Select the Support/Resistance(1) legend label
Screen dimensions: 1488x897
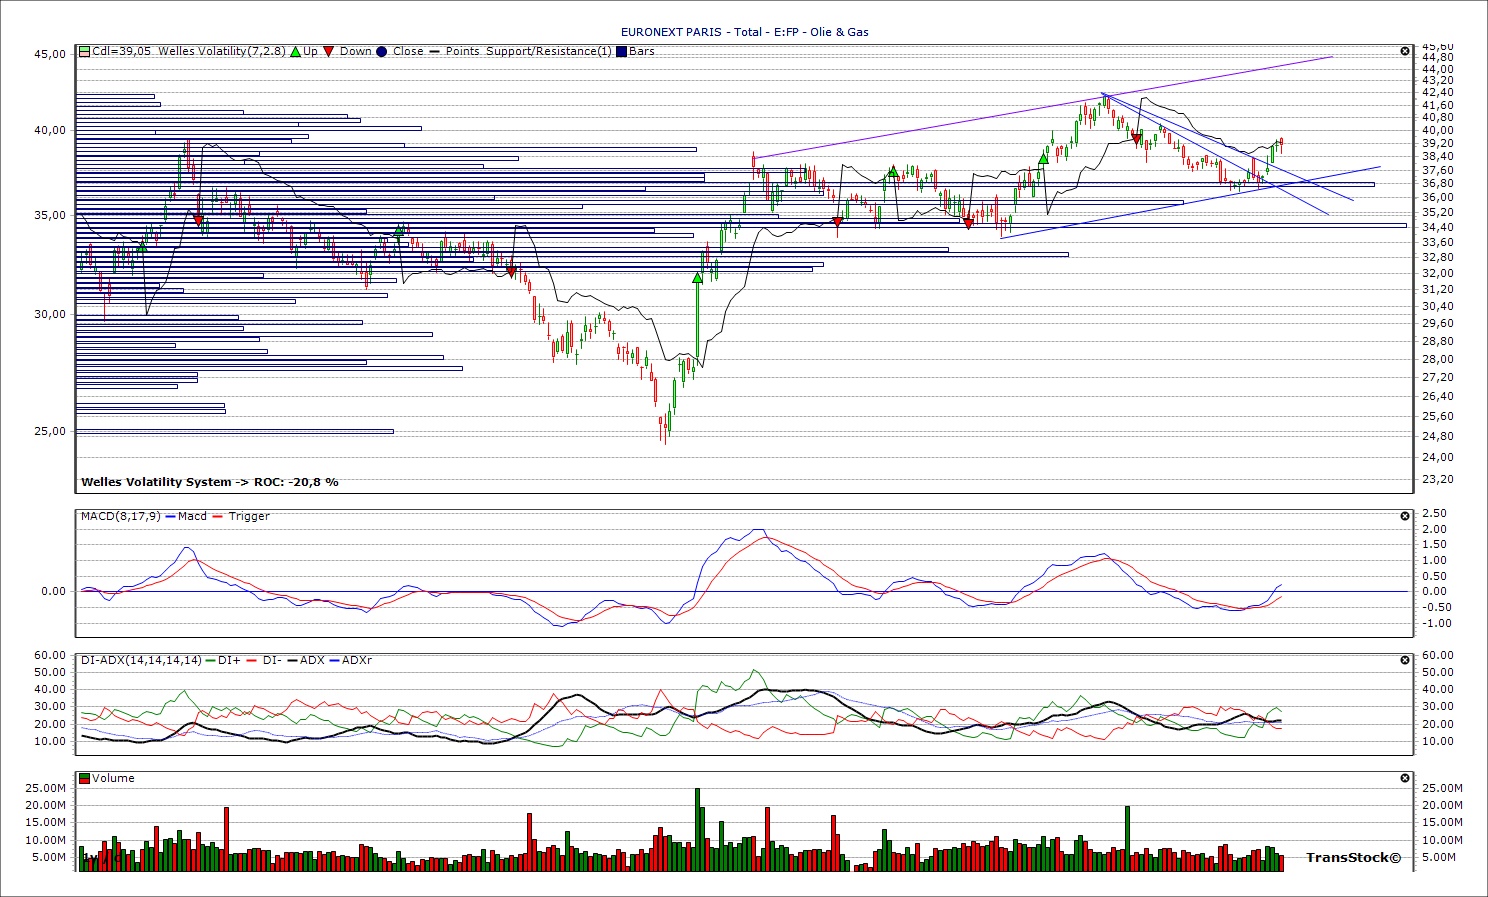(x=548, y=51)
